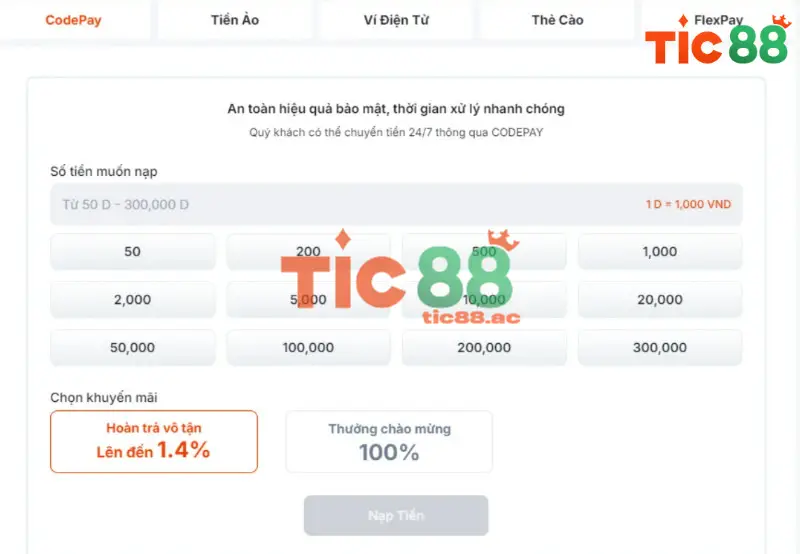This screenshot has width=800, height=554.
Task: Click the center TIC88 watermark logo
Action: tap(400, 270)
